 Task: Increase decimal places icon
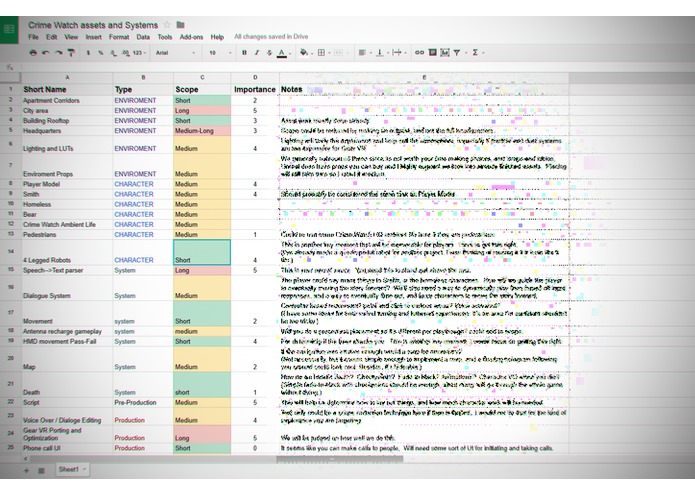(x=126, y=53)
